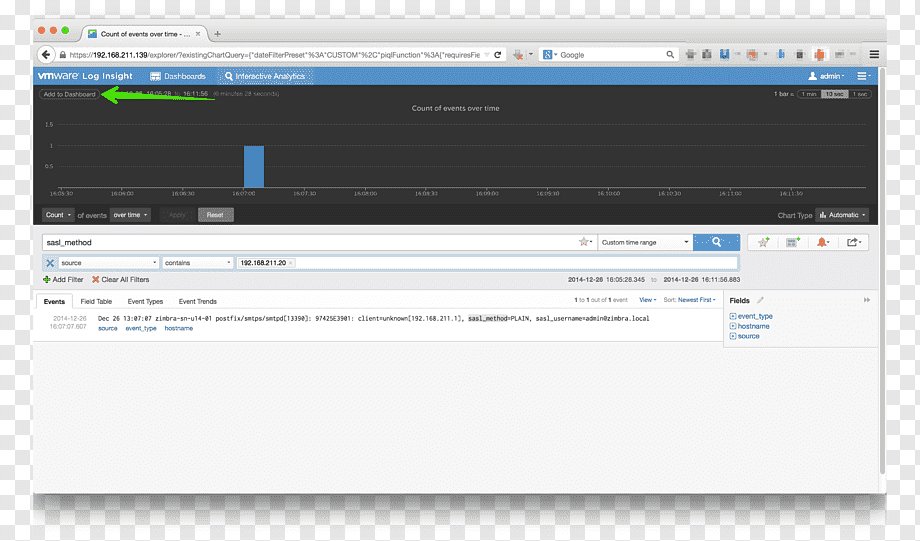Image resolution: width=920 pixels, height=541 pixels.
Task: Click the blue search magnifier button
Action: [x=716, y=242]
